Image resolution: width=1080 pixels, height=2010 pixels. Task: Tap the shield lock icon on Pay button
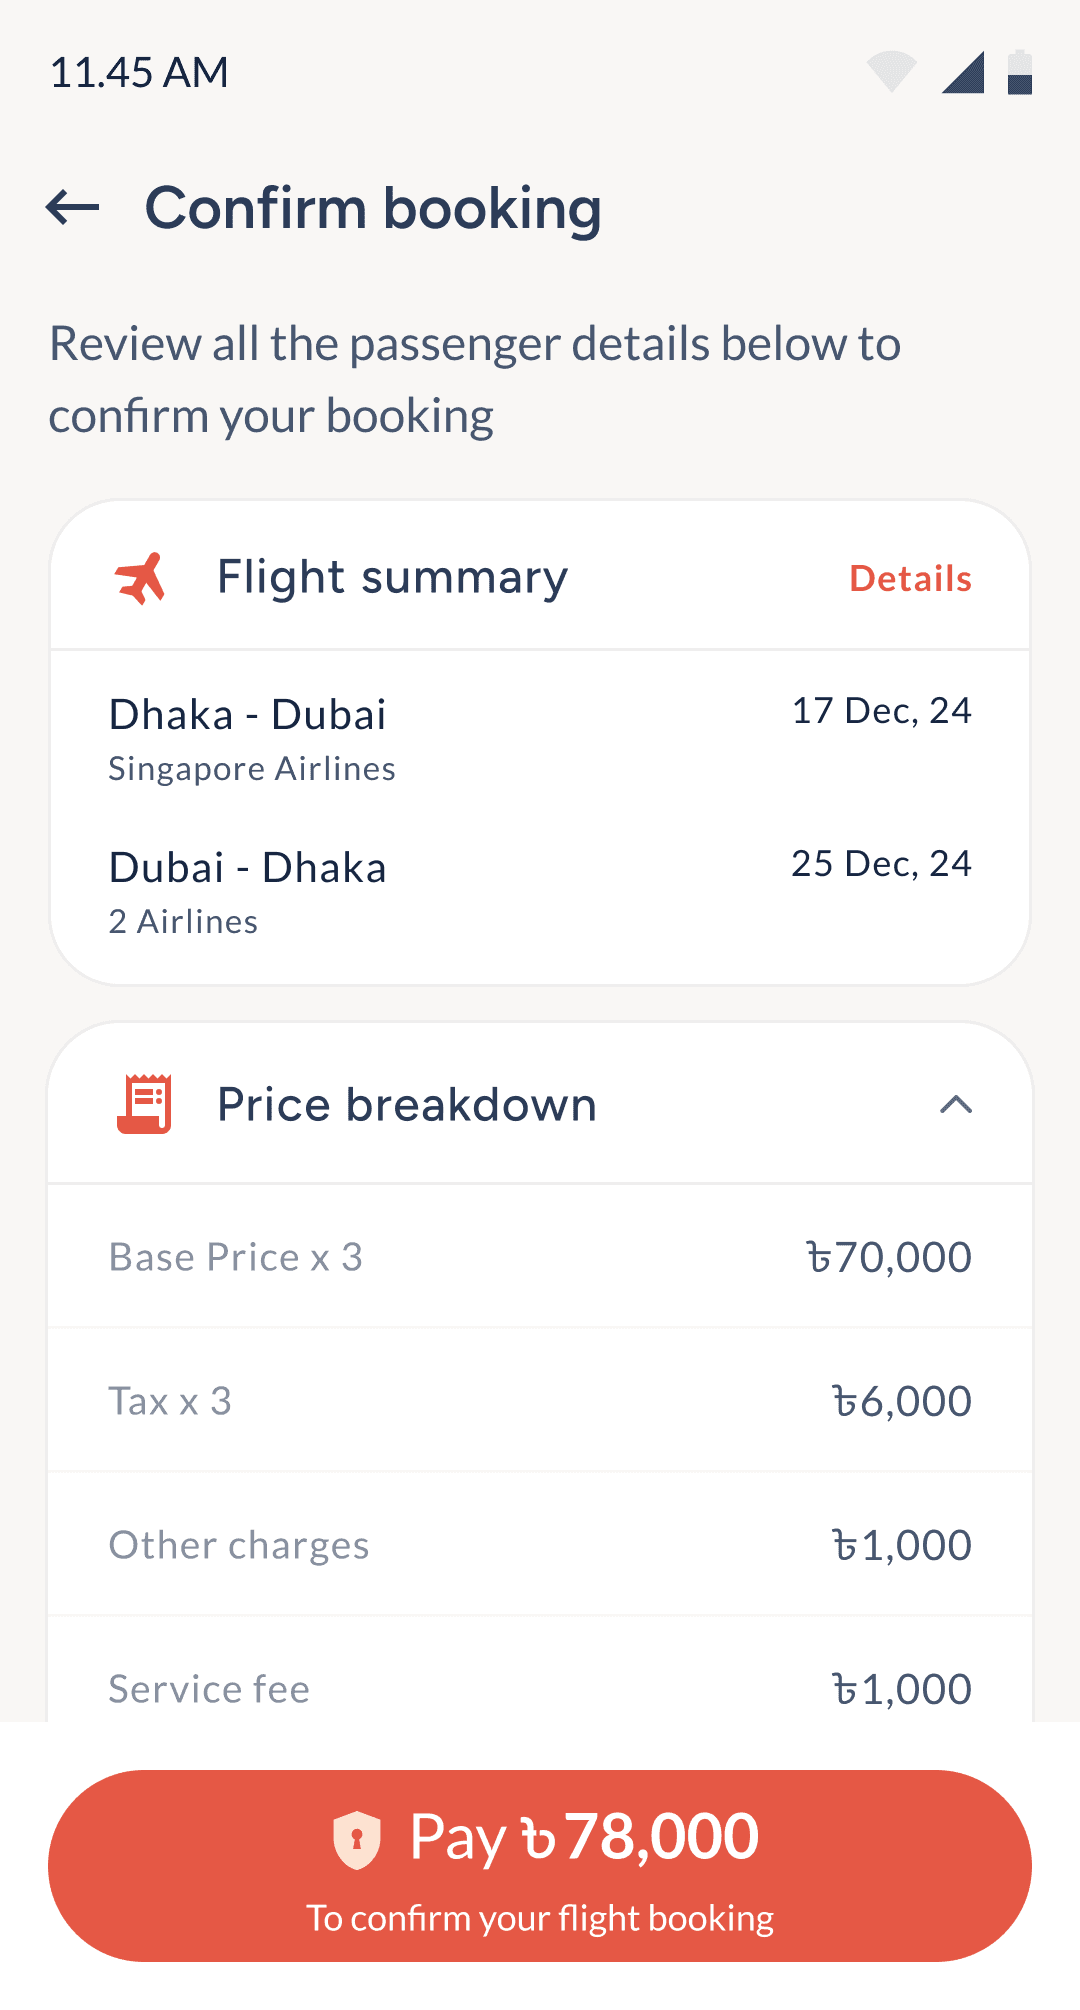[x=357, y=1839]
